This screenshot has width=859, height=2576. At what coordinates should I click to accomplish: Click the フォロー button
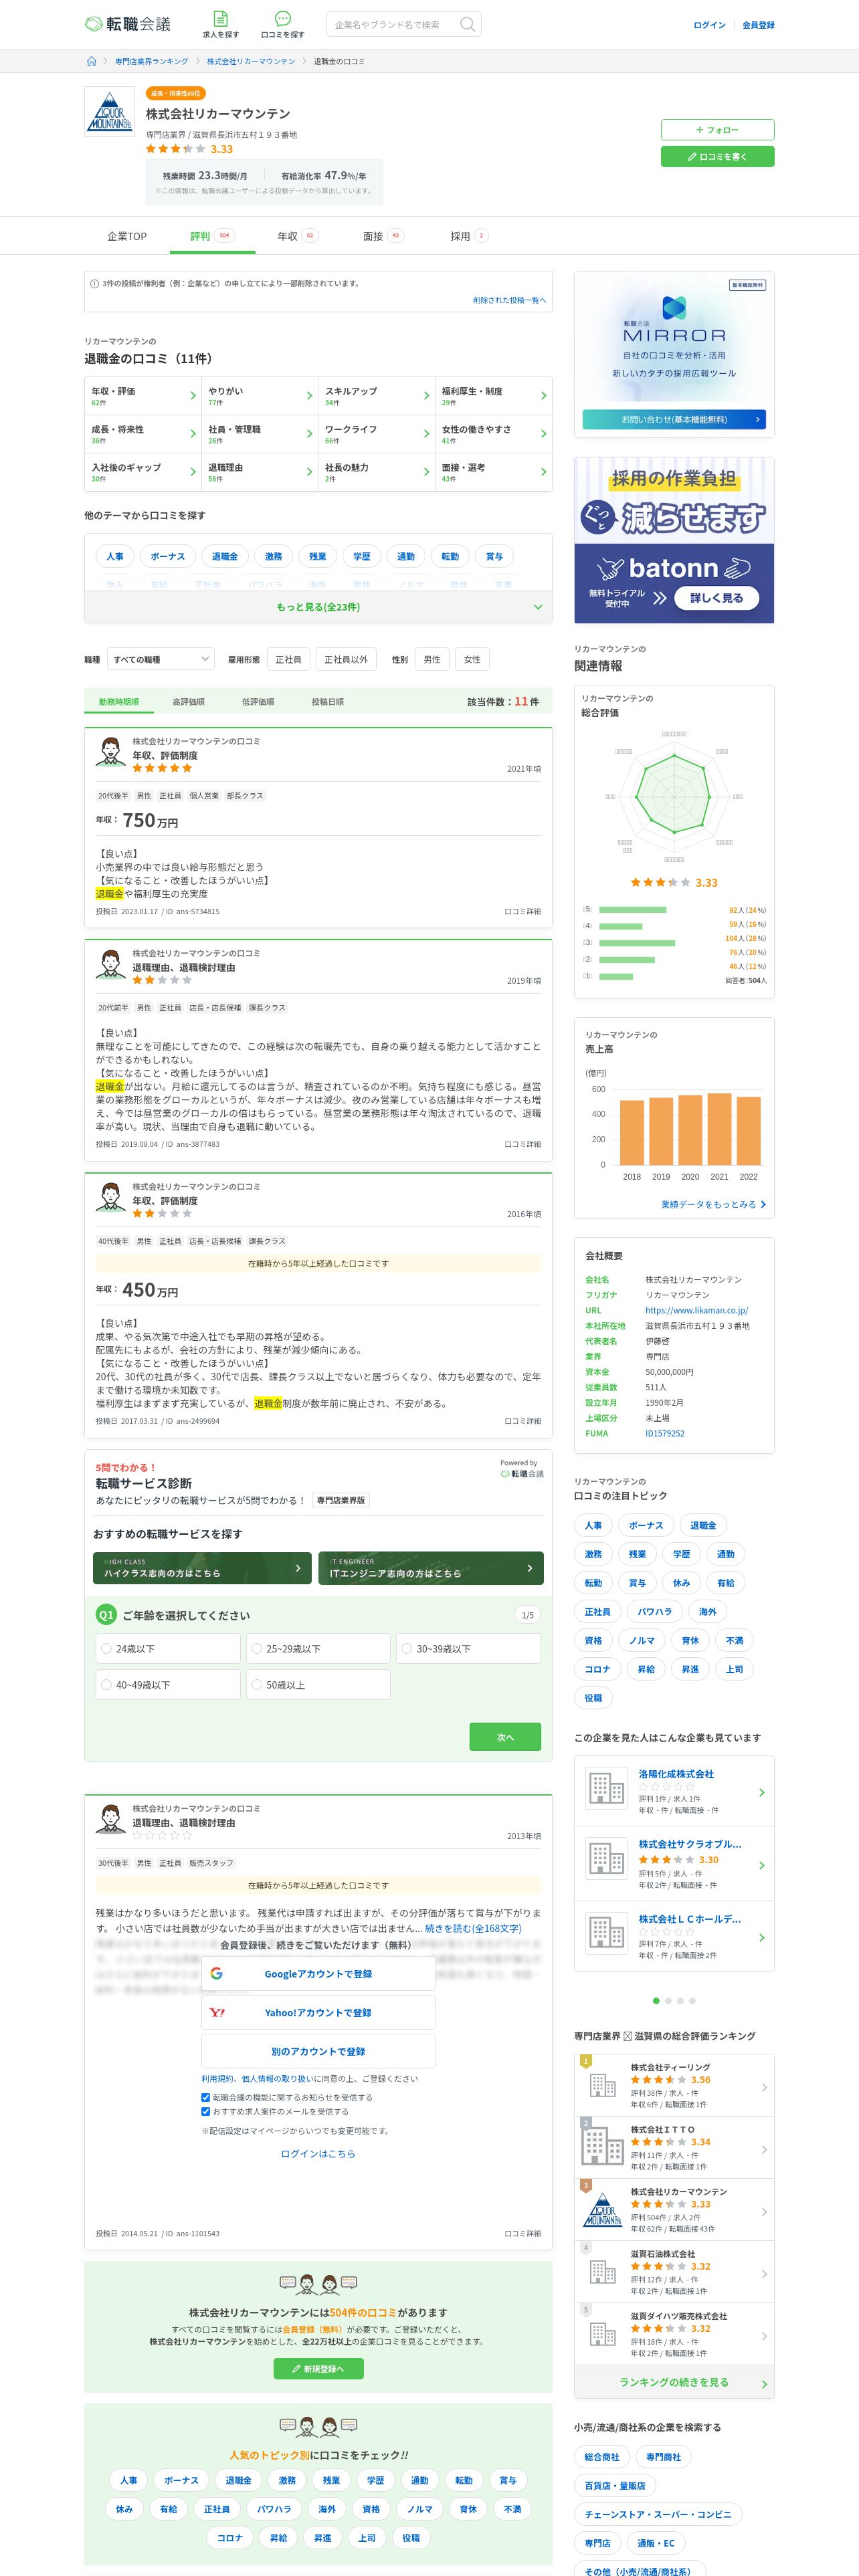pyautogui.click(x=717, y=130)
